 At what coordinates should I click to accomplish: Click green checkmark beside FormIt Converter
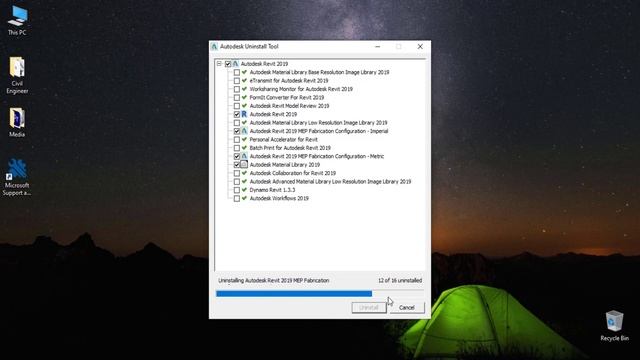244,97
